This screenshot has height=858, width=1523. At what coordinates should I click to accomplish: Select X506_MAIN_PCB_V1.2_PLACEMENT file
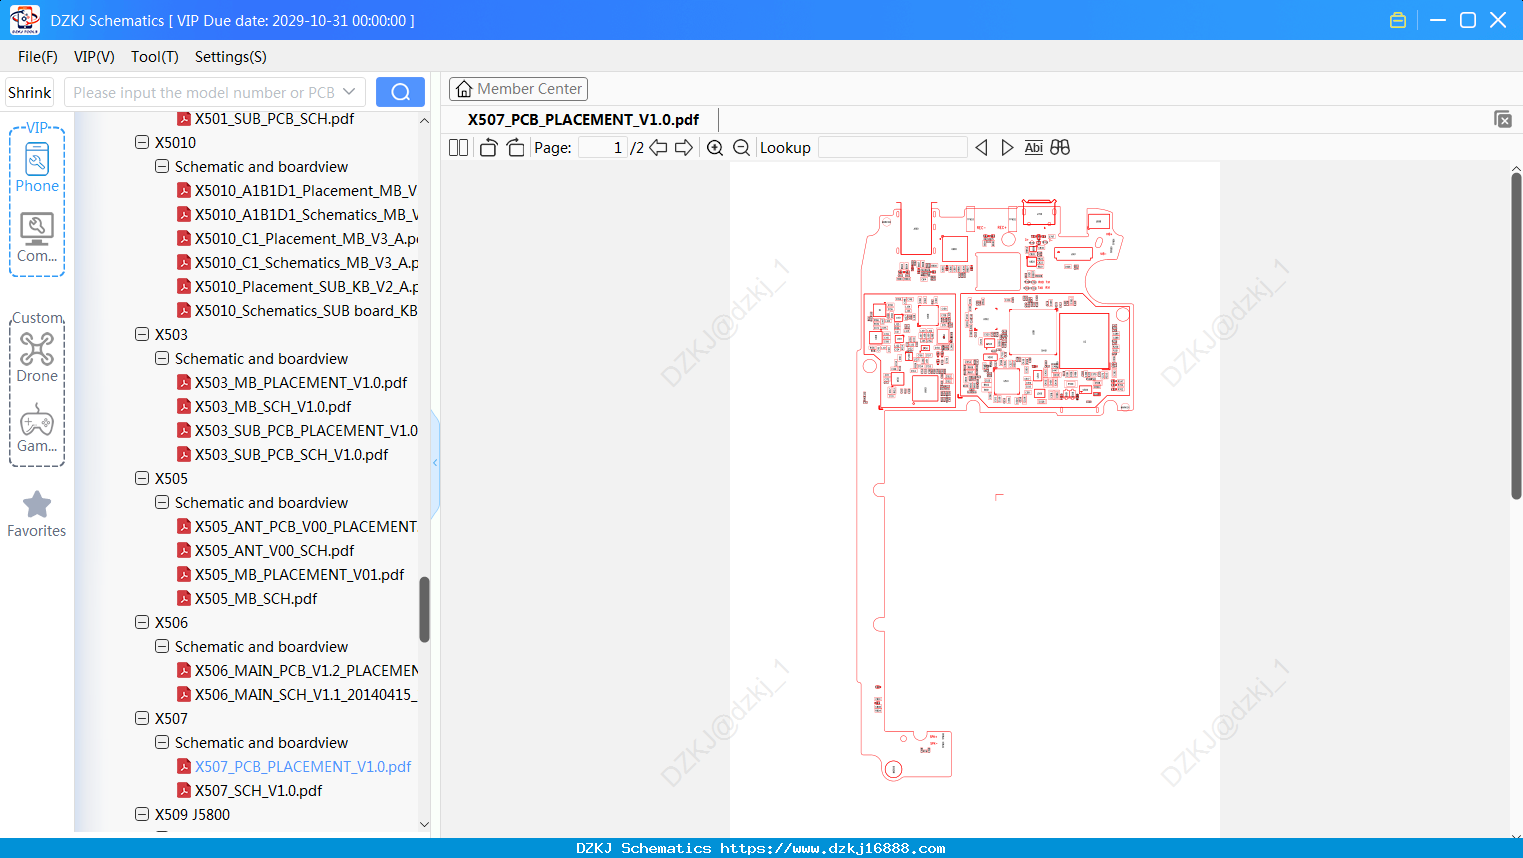coord(298,670)
